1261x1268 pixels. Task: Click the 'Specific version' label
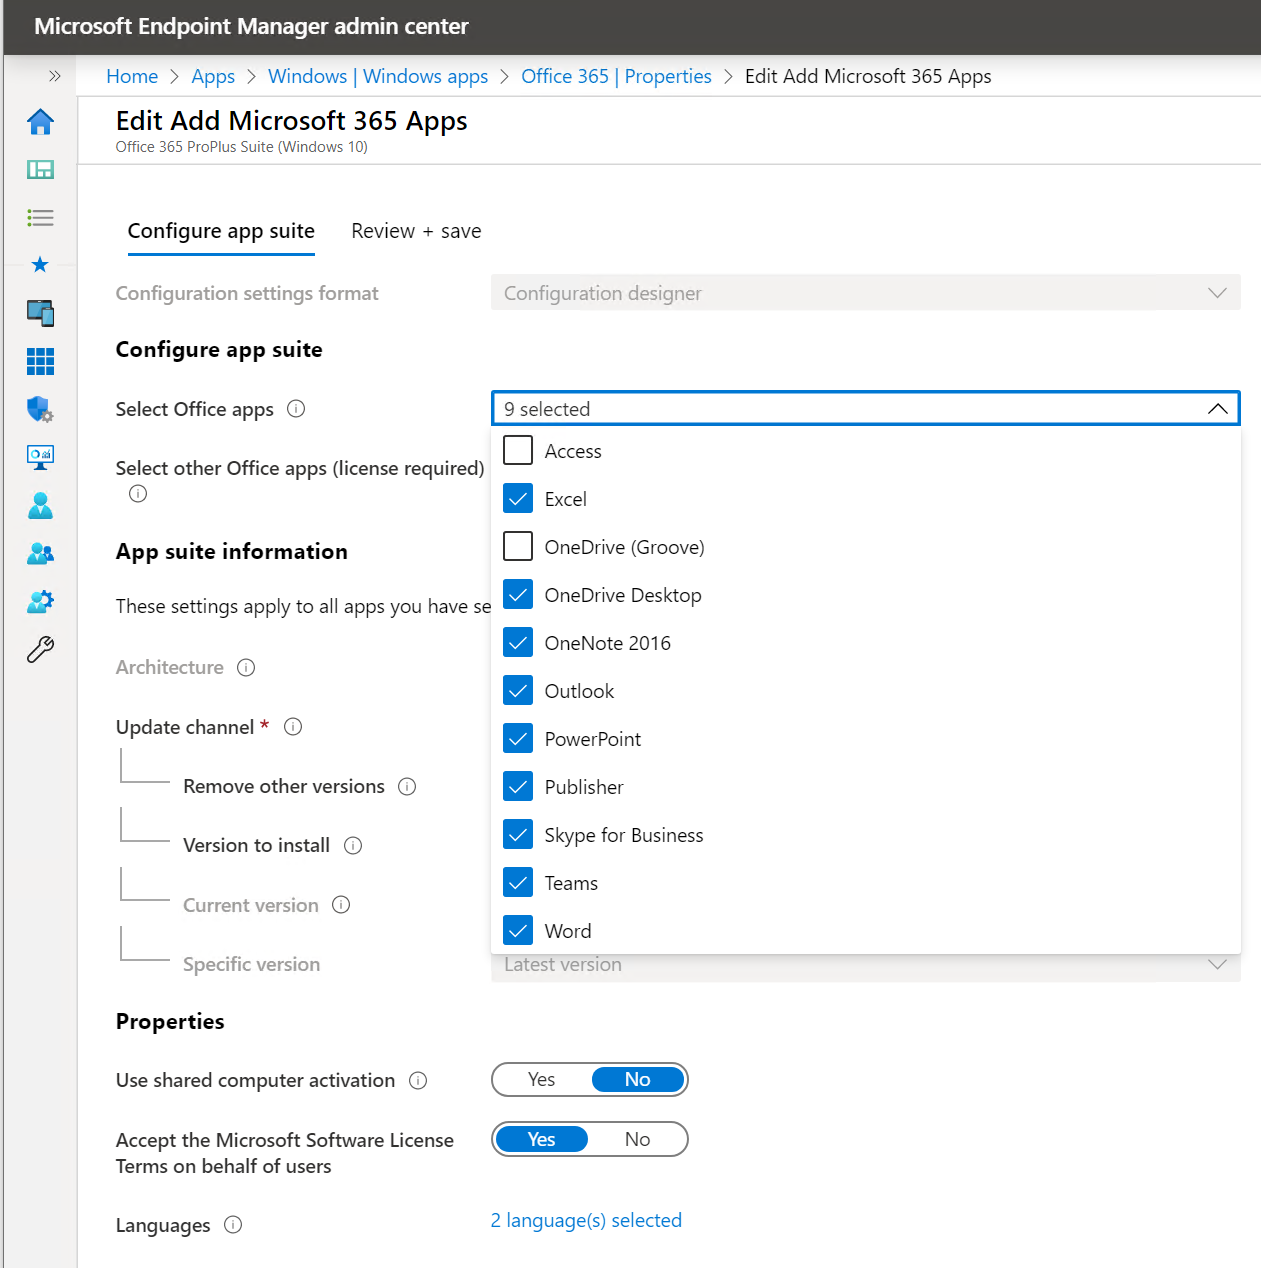click(x=251, y=964)
